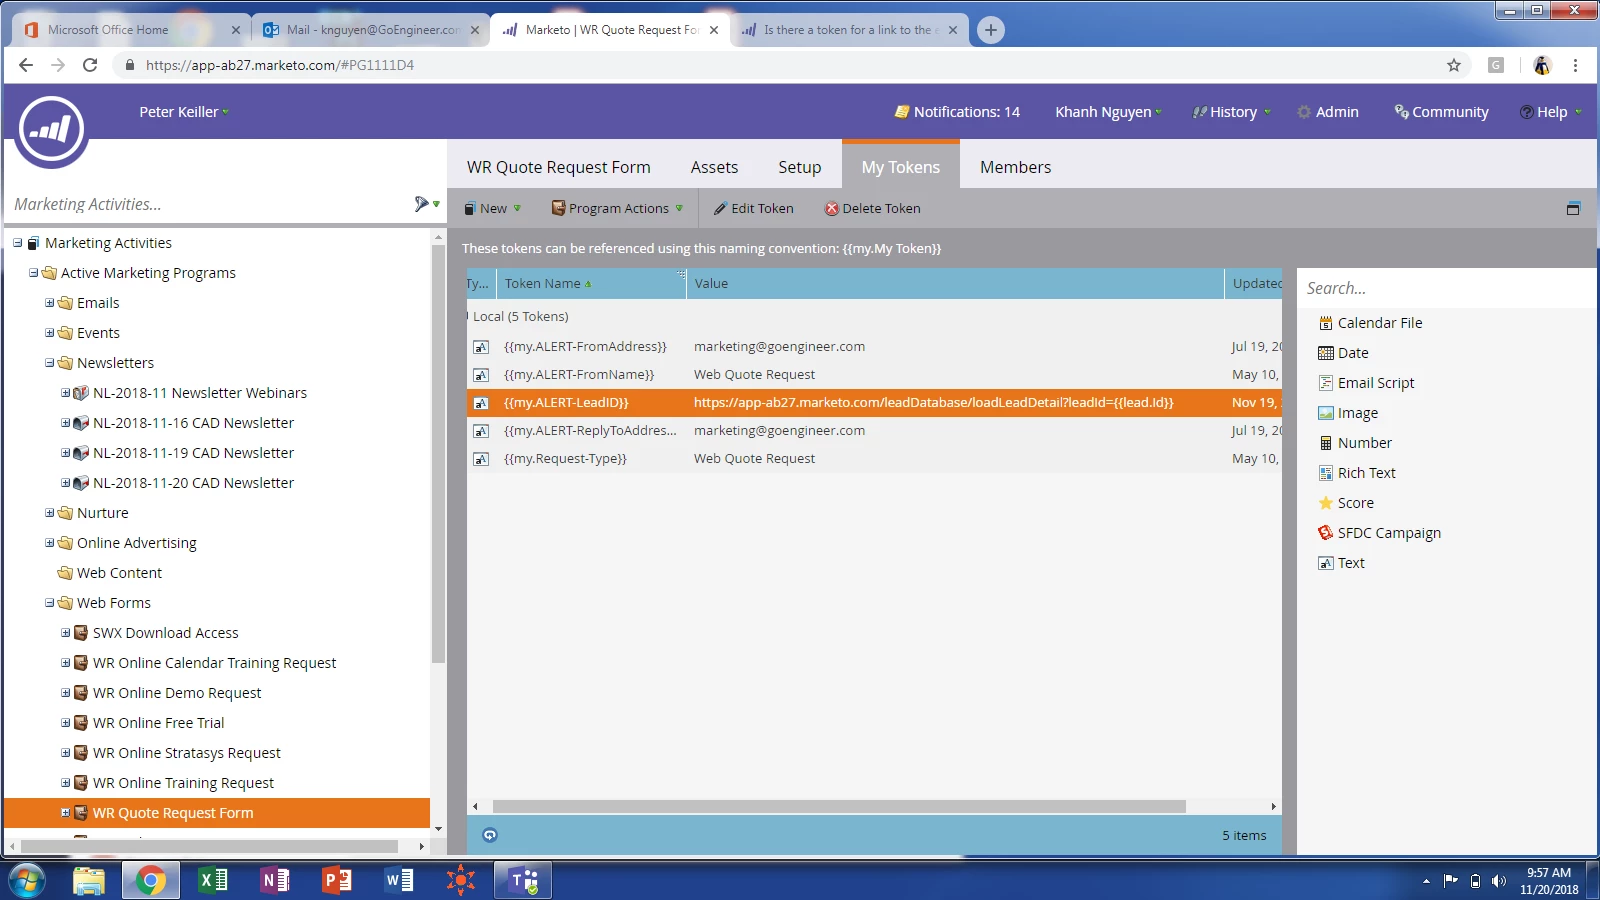Click the Marketo logo icon
Viewport: 1600px width, 900px height.
51,130
